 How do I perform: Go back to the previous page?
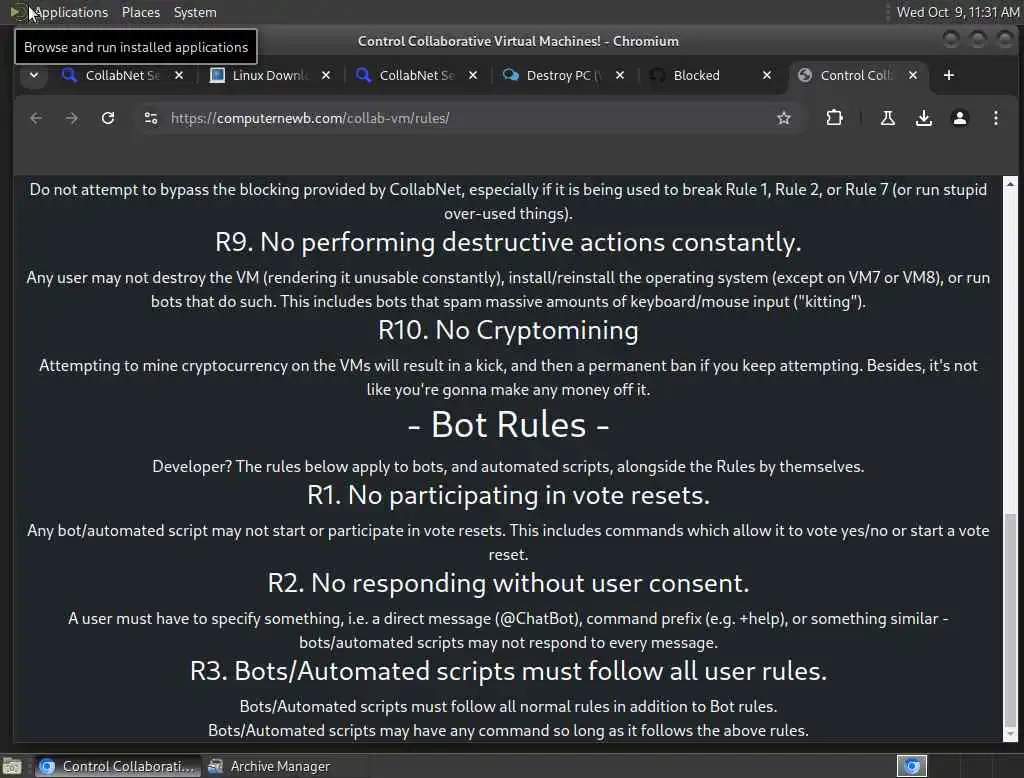coord(36,118)
